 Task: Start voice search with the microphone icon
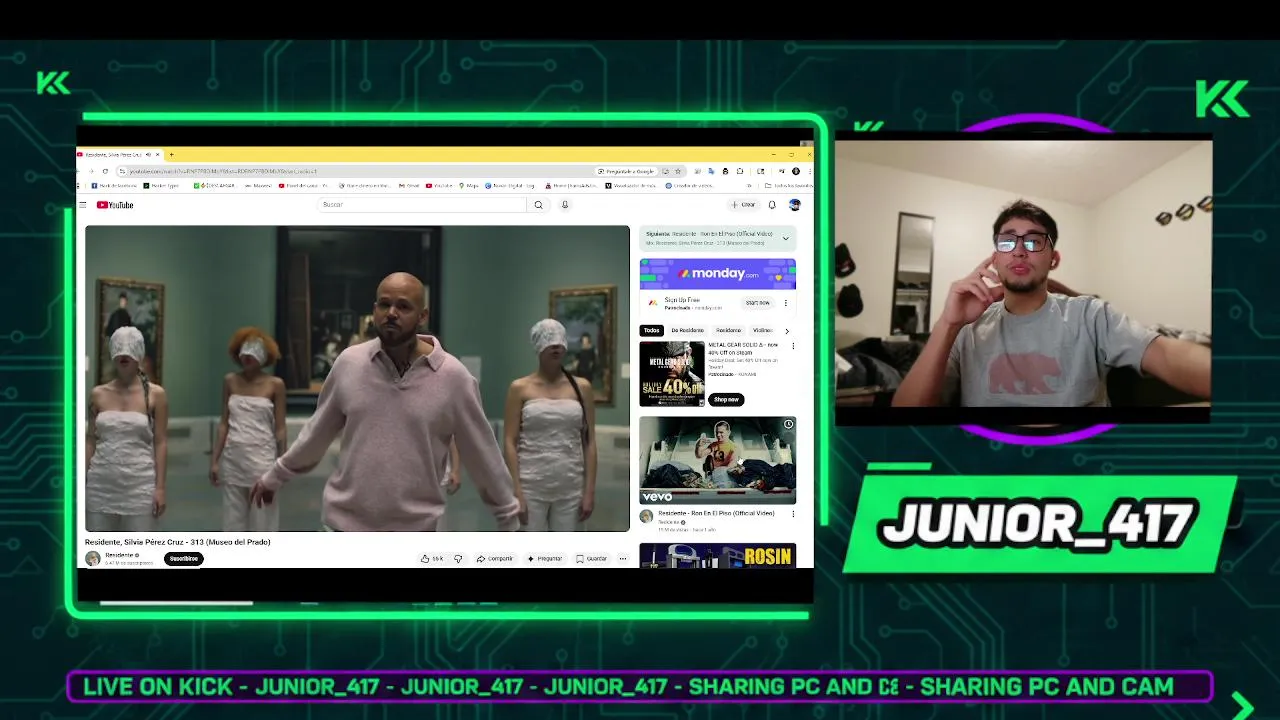[x=565, y=205]
